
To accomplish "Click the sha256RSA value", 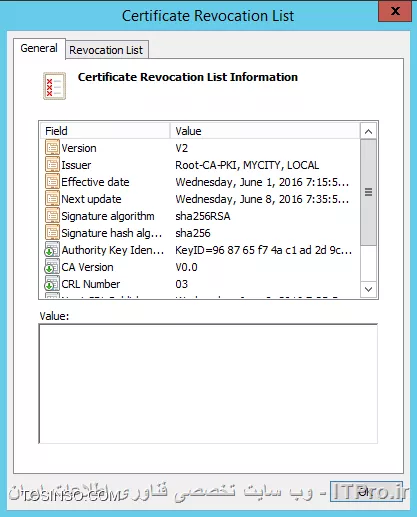I will (203, 216).
